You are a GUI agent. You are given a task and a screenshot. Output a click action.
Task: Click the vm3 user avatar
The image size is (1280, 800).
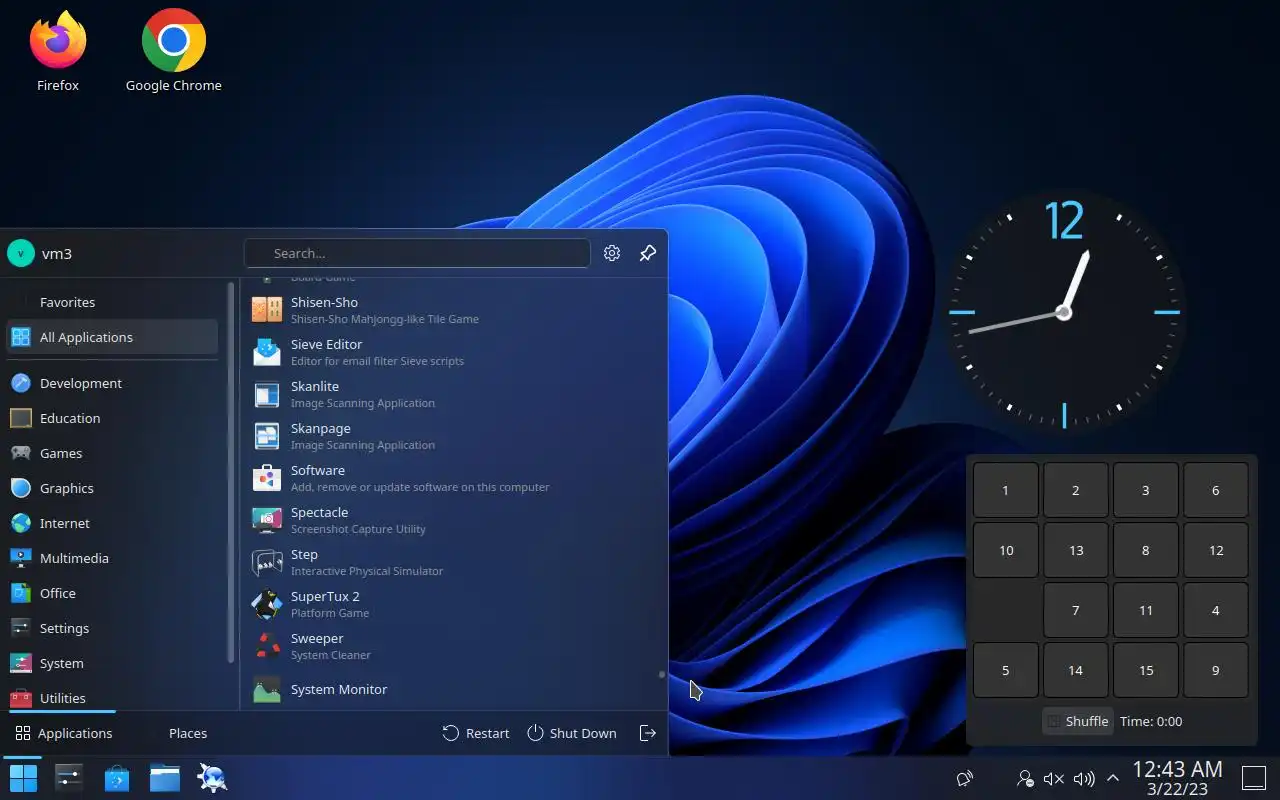point(21,253)
